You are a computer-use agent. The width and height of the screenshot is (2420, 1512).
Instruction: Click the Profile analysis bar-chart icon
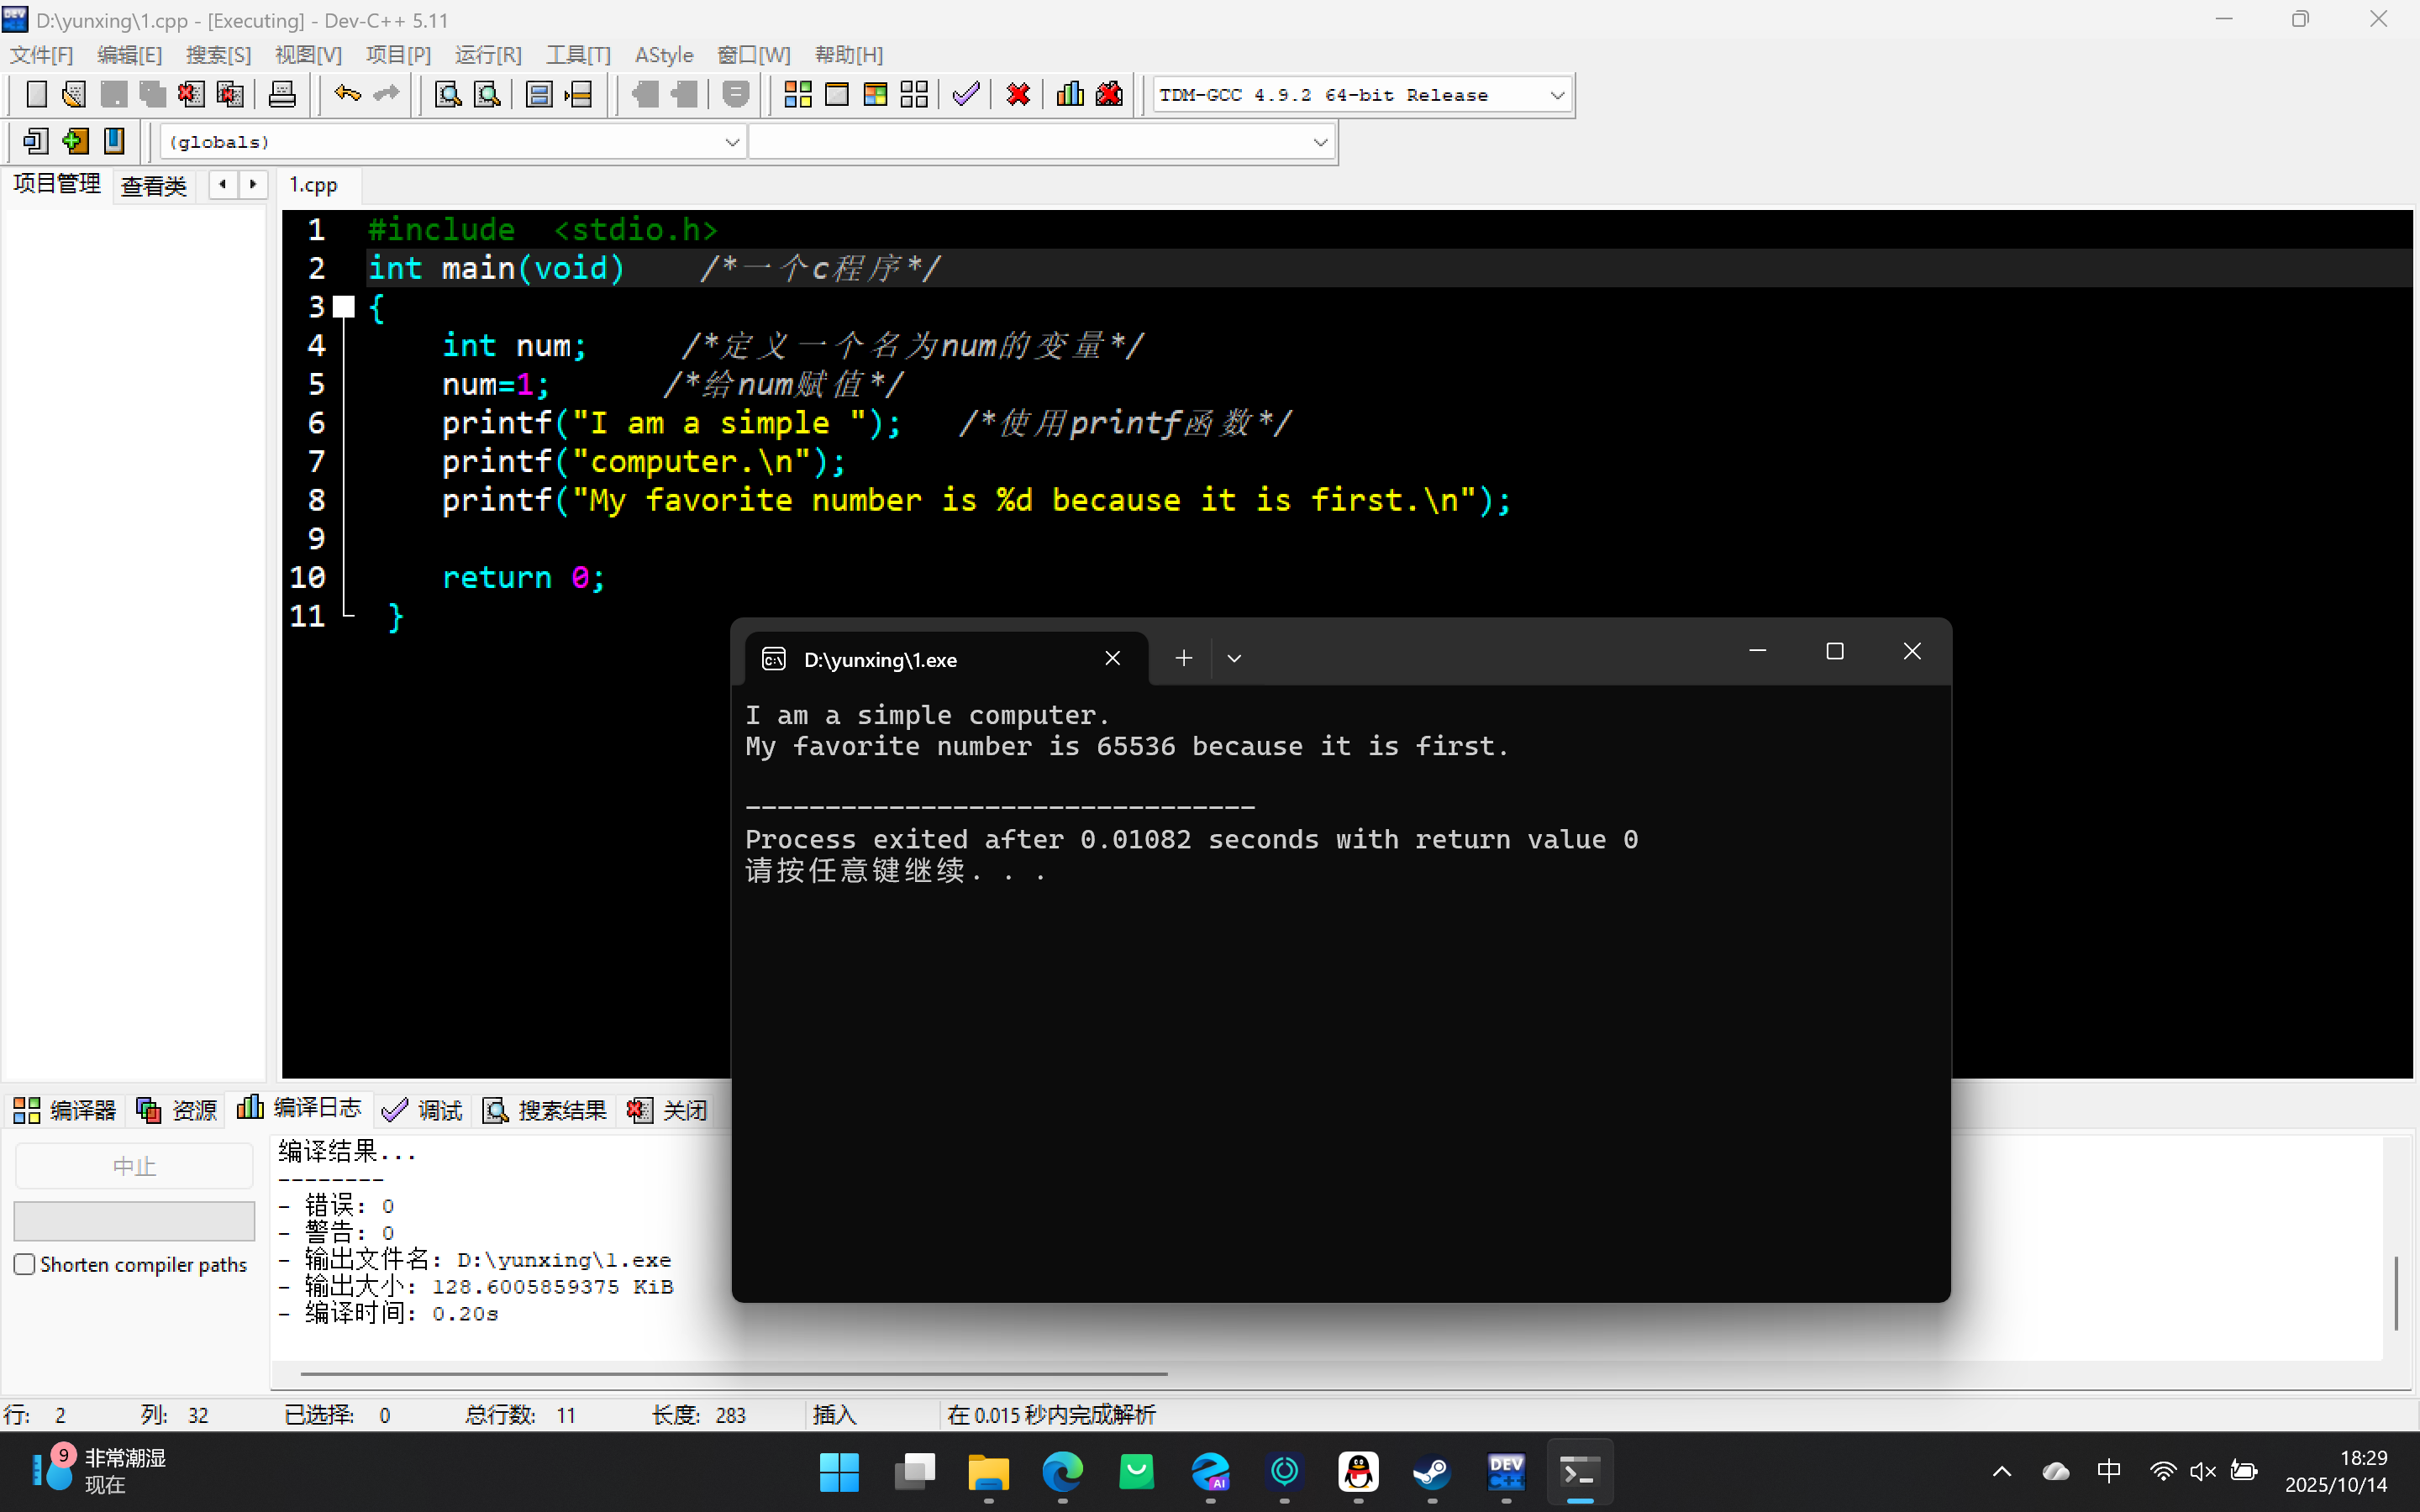pyautogui.click(x=1069, y=95)
